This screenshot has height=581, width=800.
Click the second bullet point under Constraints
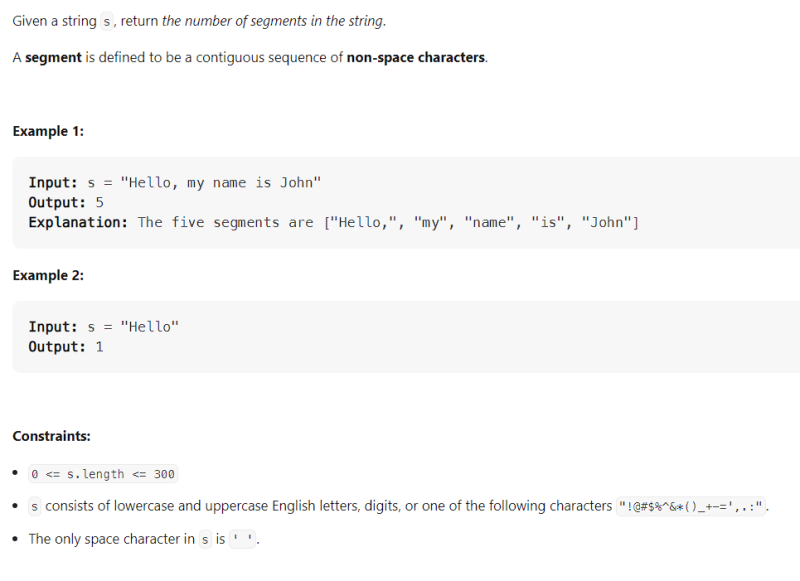[x=14, y=506]
